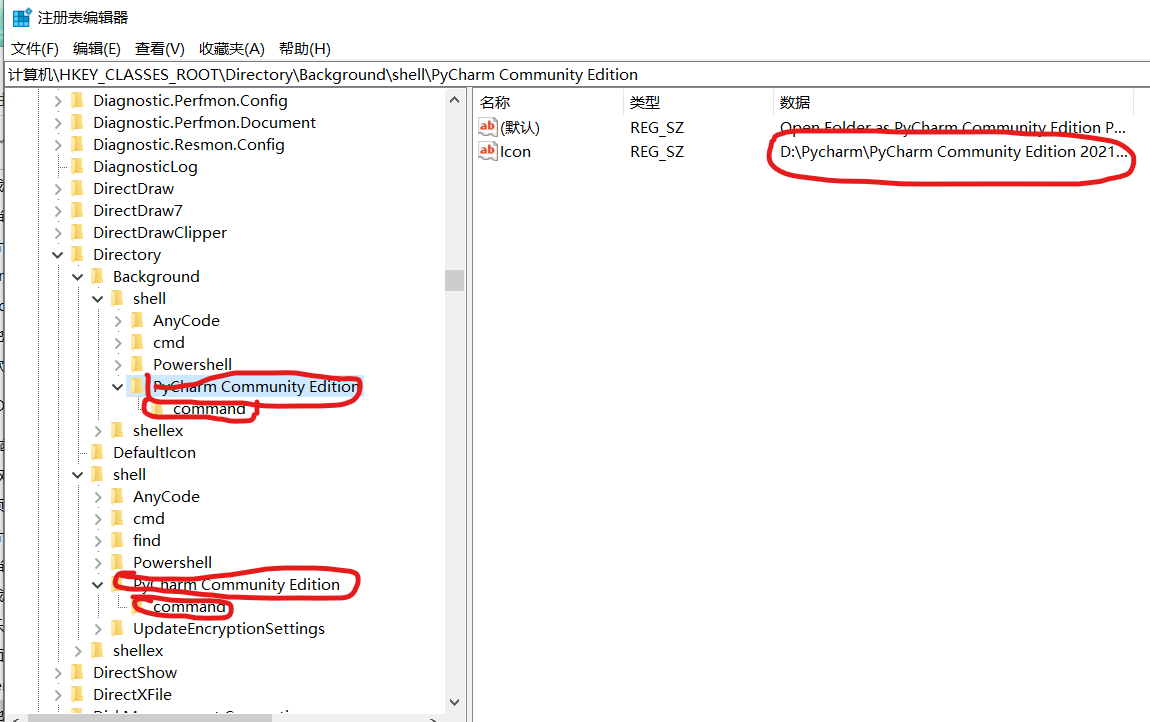
Task: Click the tree vertical scrollbar thumb
Action: click(x=455, y=280)
